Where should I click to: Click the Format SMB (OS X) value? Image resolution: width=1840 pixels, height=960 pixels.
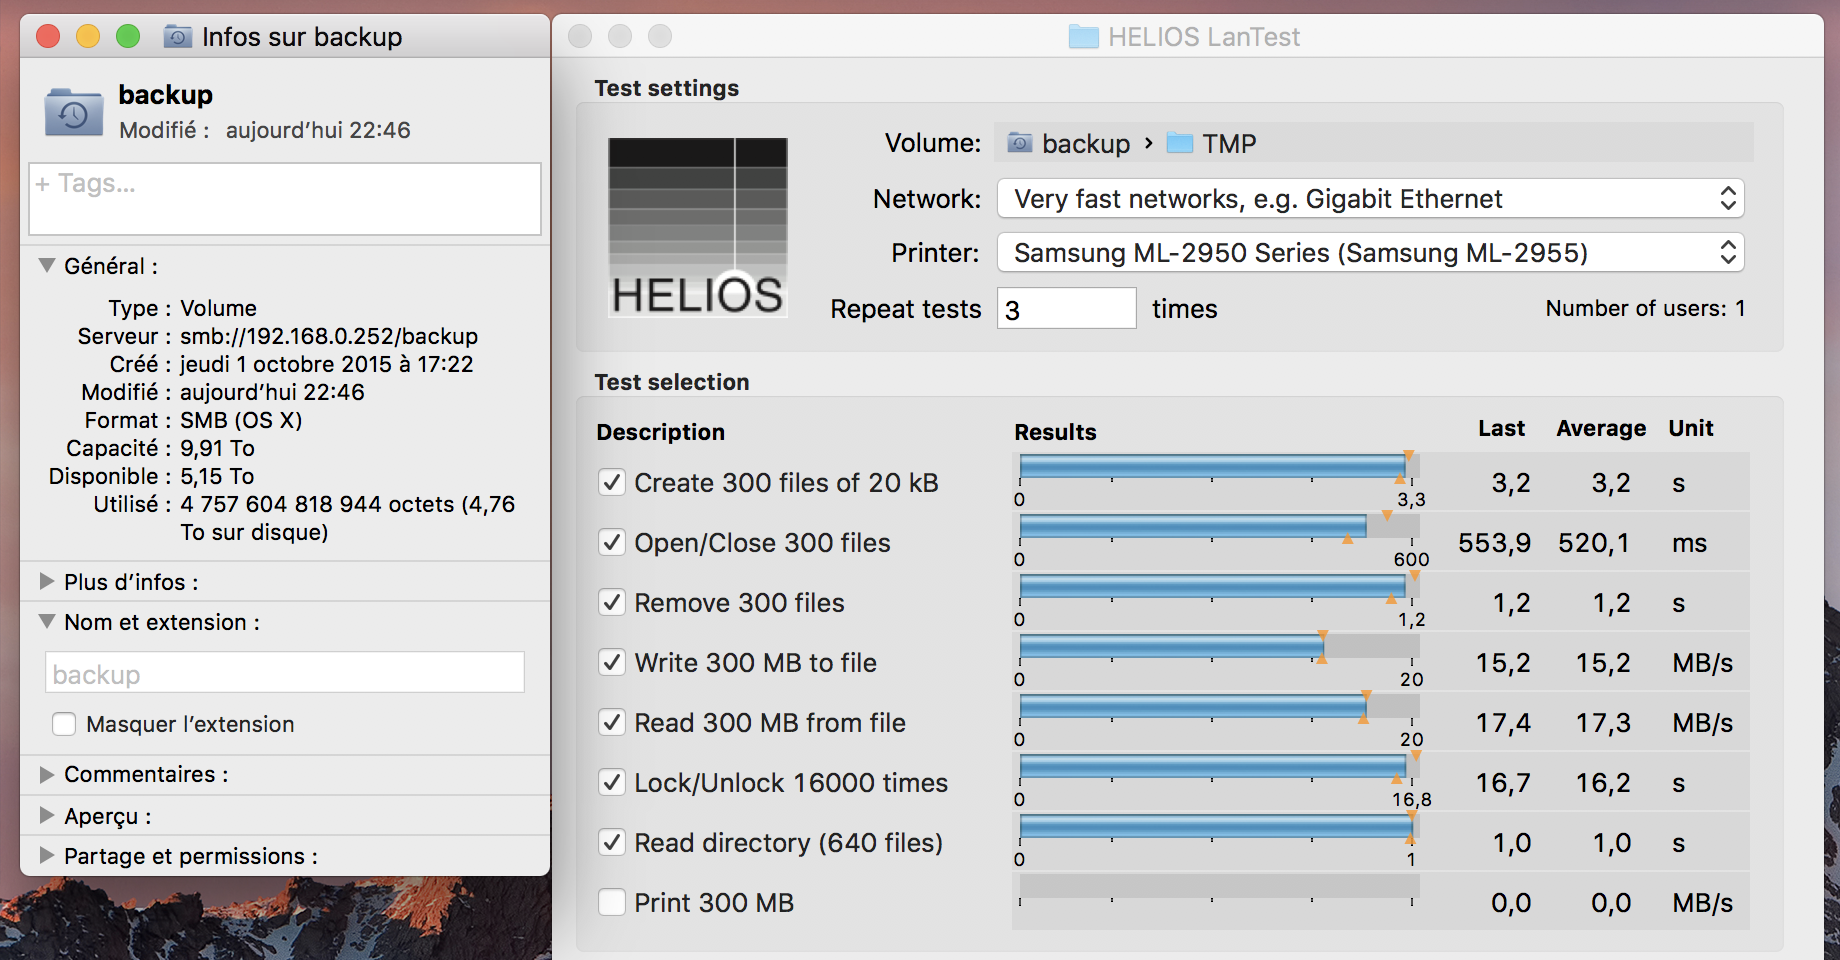241,420
